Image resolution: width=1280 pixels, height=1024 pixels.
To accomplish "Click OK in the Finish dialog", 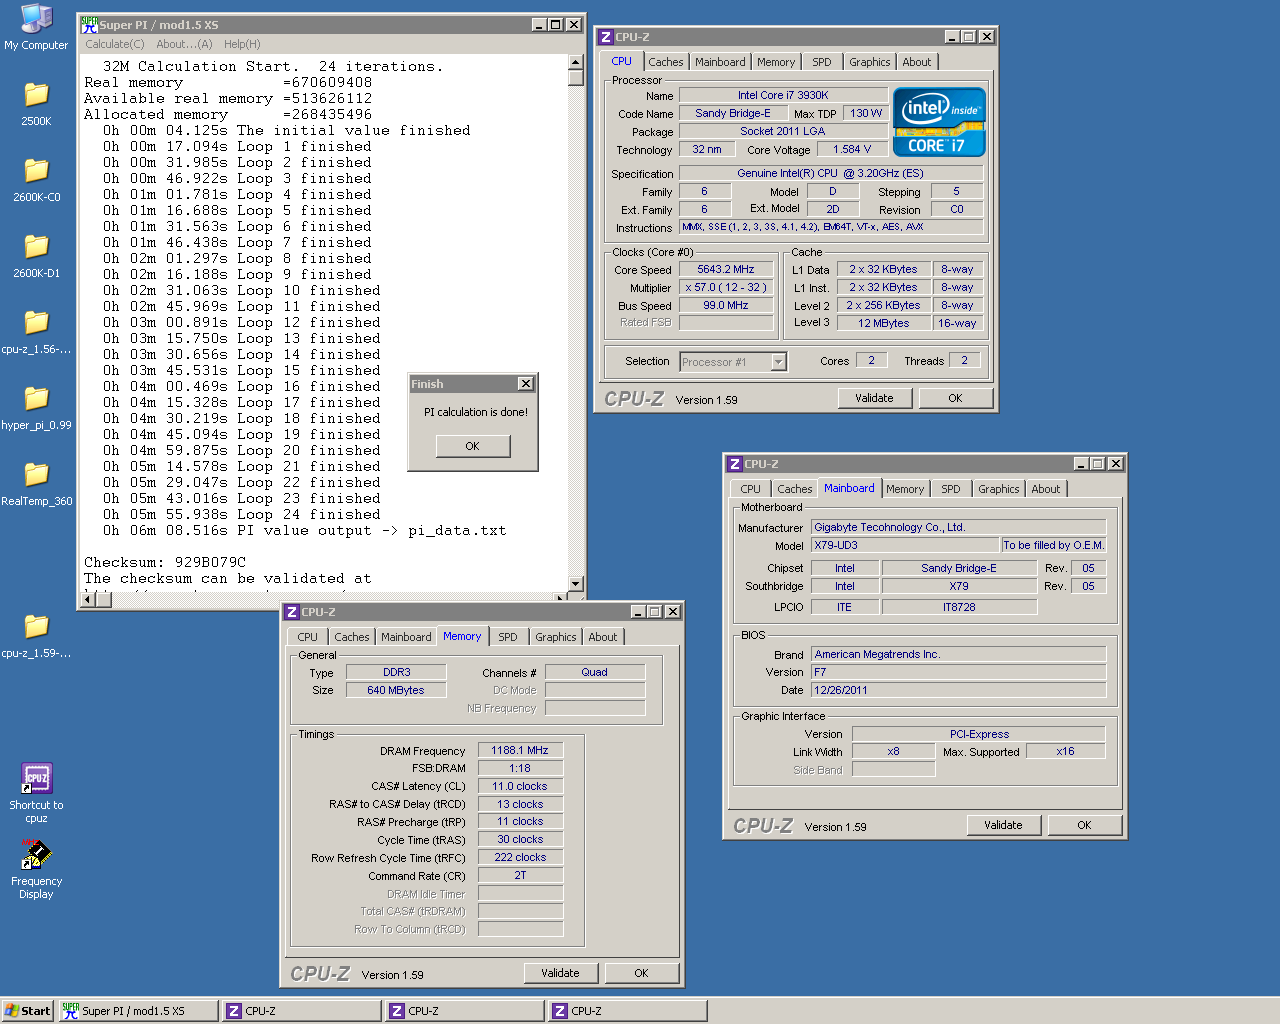I will pos(473,446).
